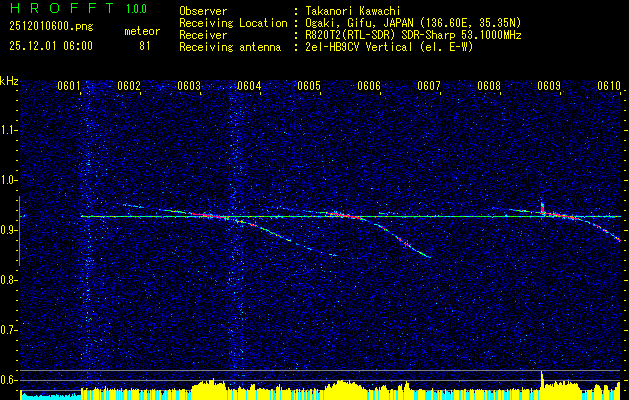629x400 pixels.
Task: Click the 1.0 kHz axis label
Action: [x=6, y=181]
